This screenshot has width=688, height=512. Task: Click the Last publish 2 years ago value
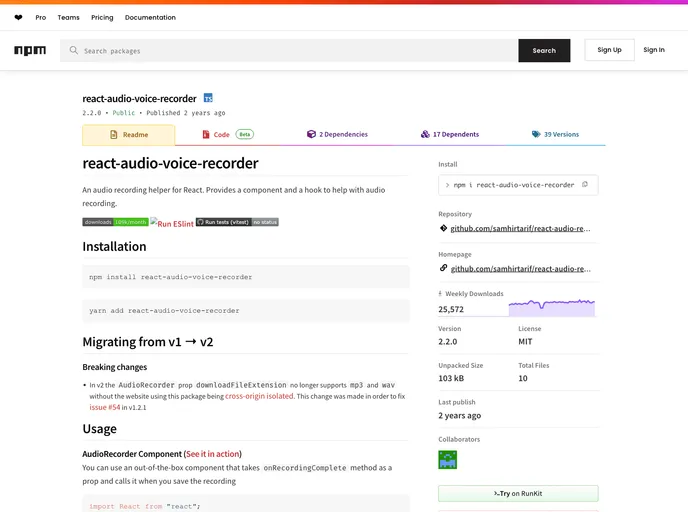click(459, 415)
